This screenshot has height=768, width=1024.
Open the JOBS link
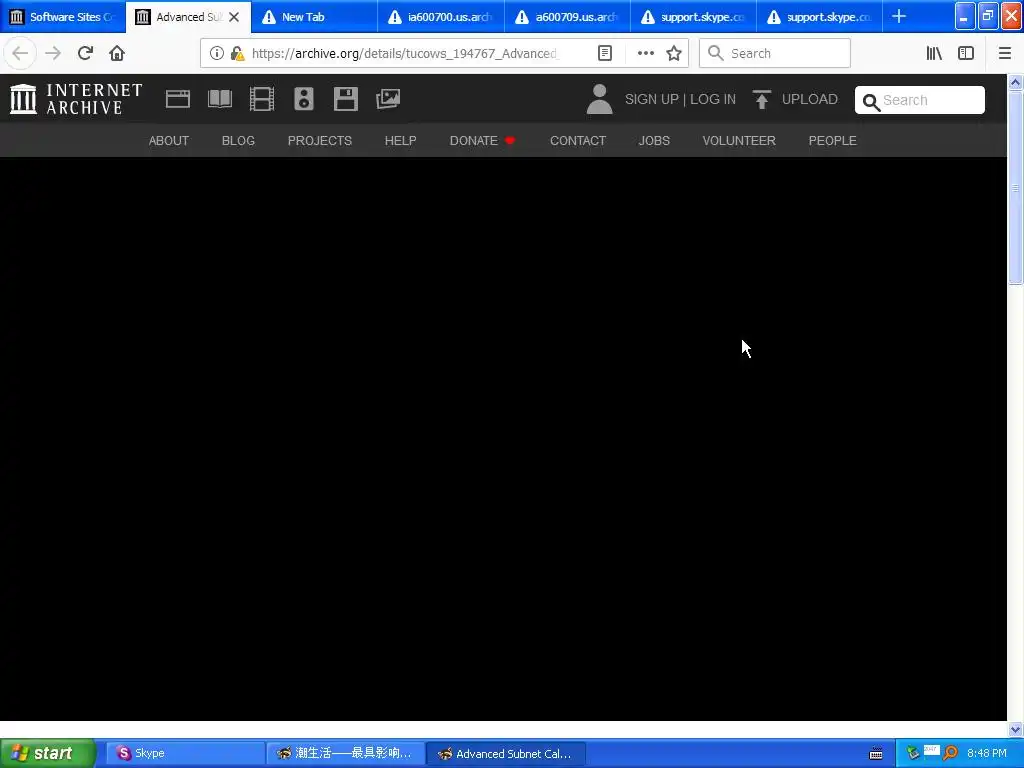[x=654, y=140]
